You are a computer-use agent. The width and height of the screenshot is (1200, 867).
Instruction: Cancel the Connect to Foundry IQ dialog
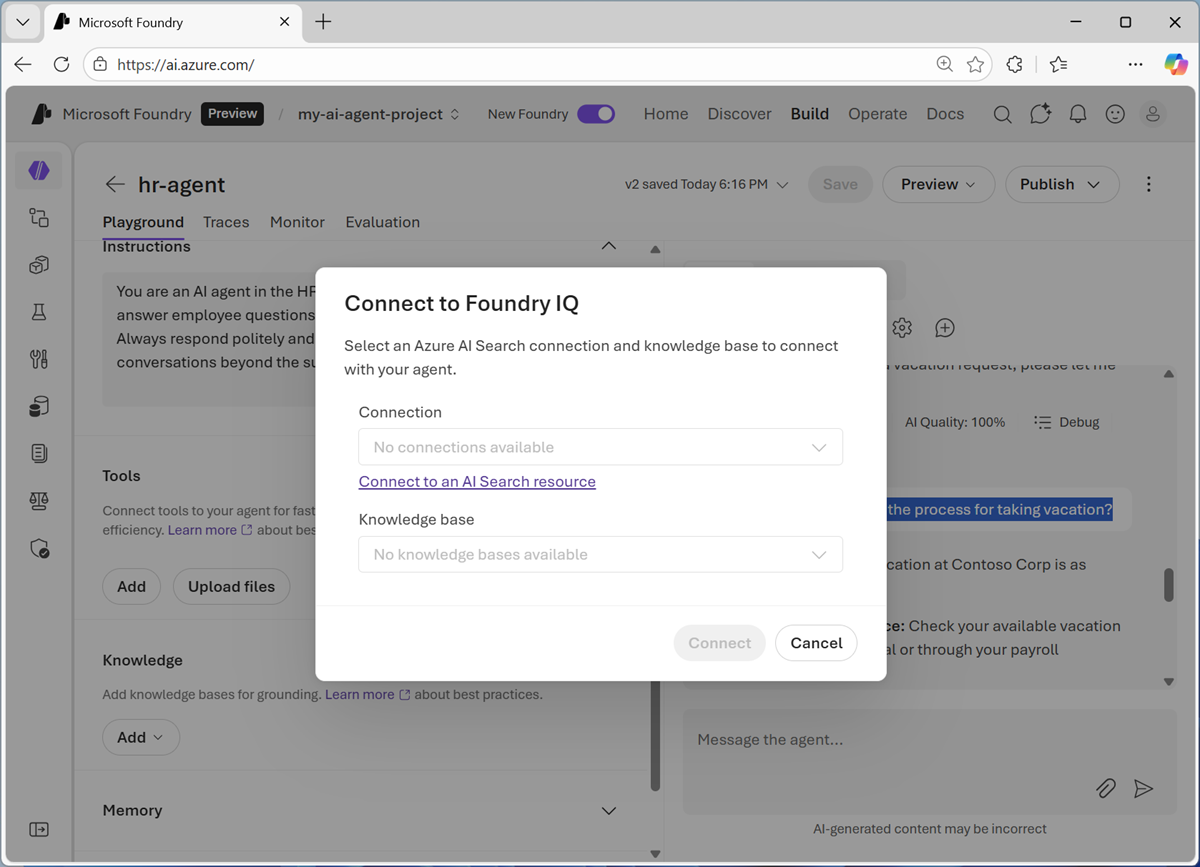816,643
